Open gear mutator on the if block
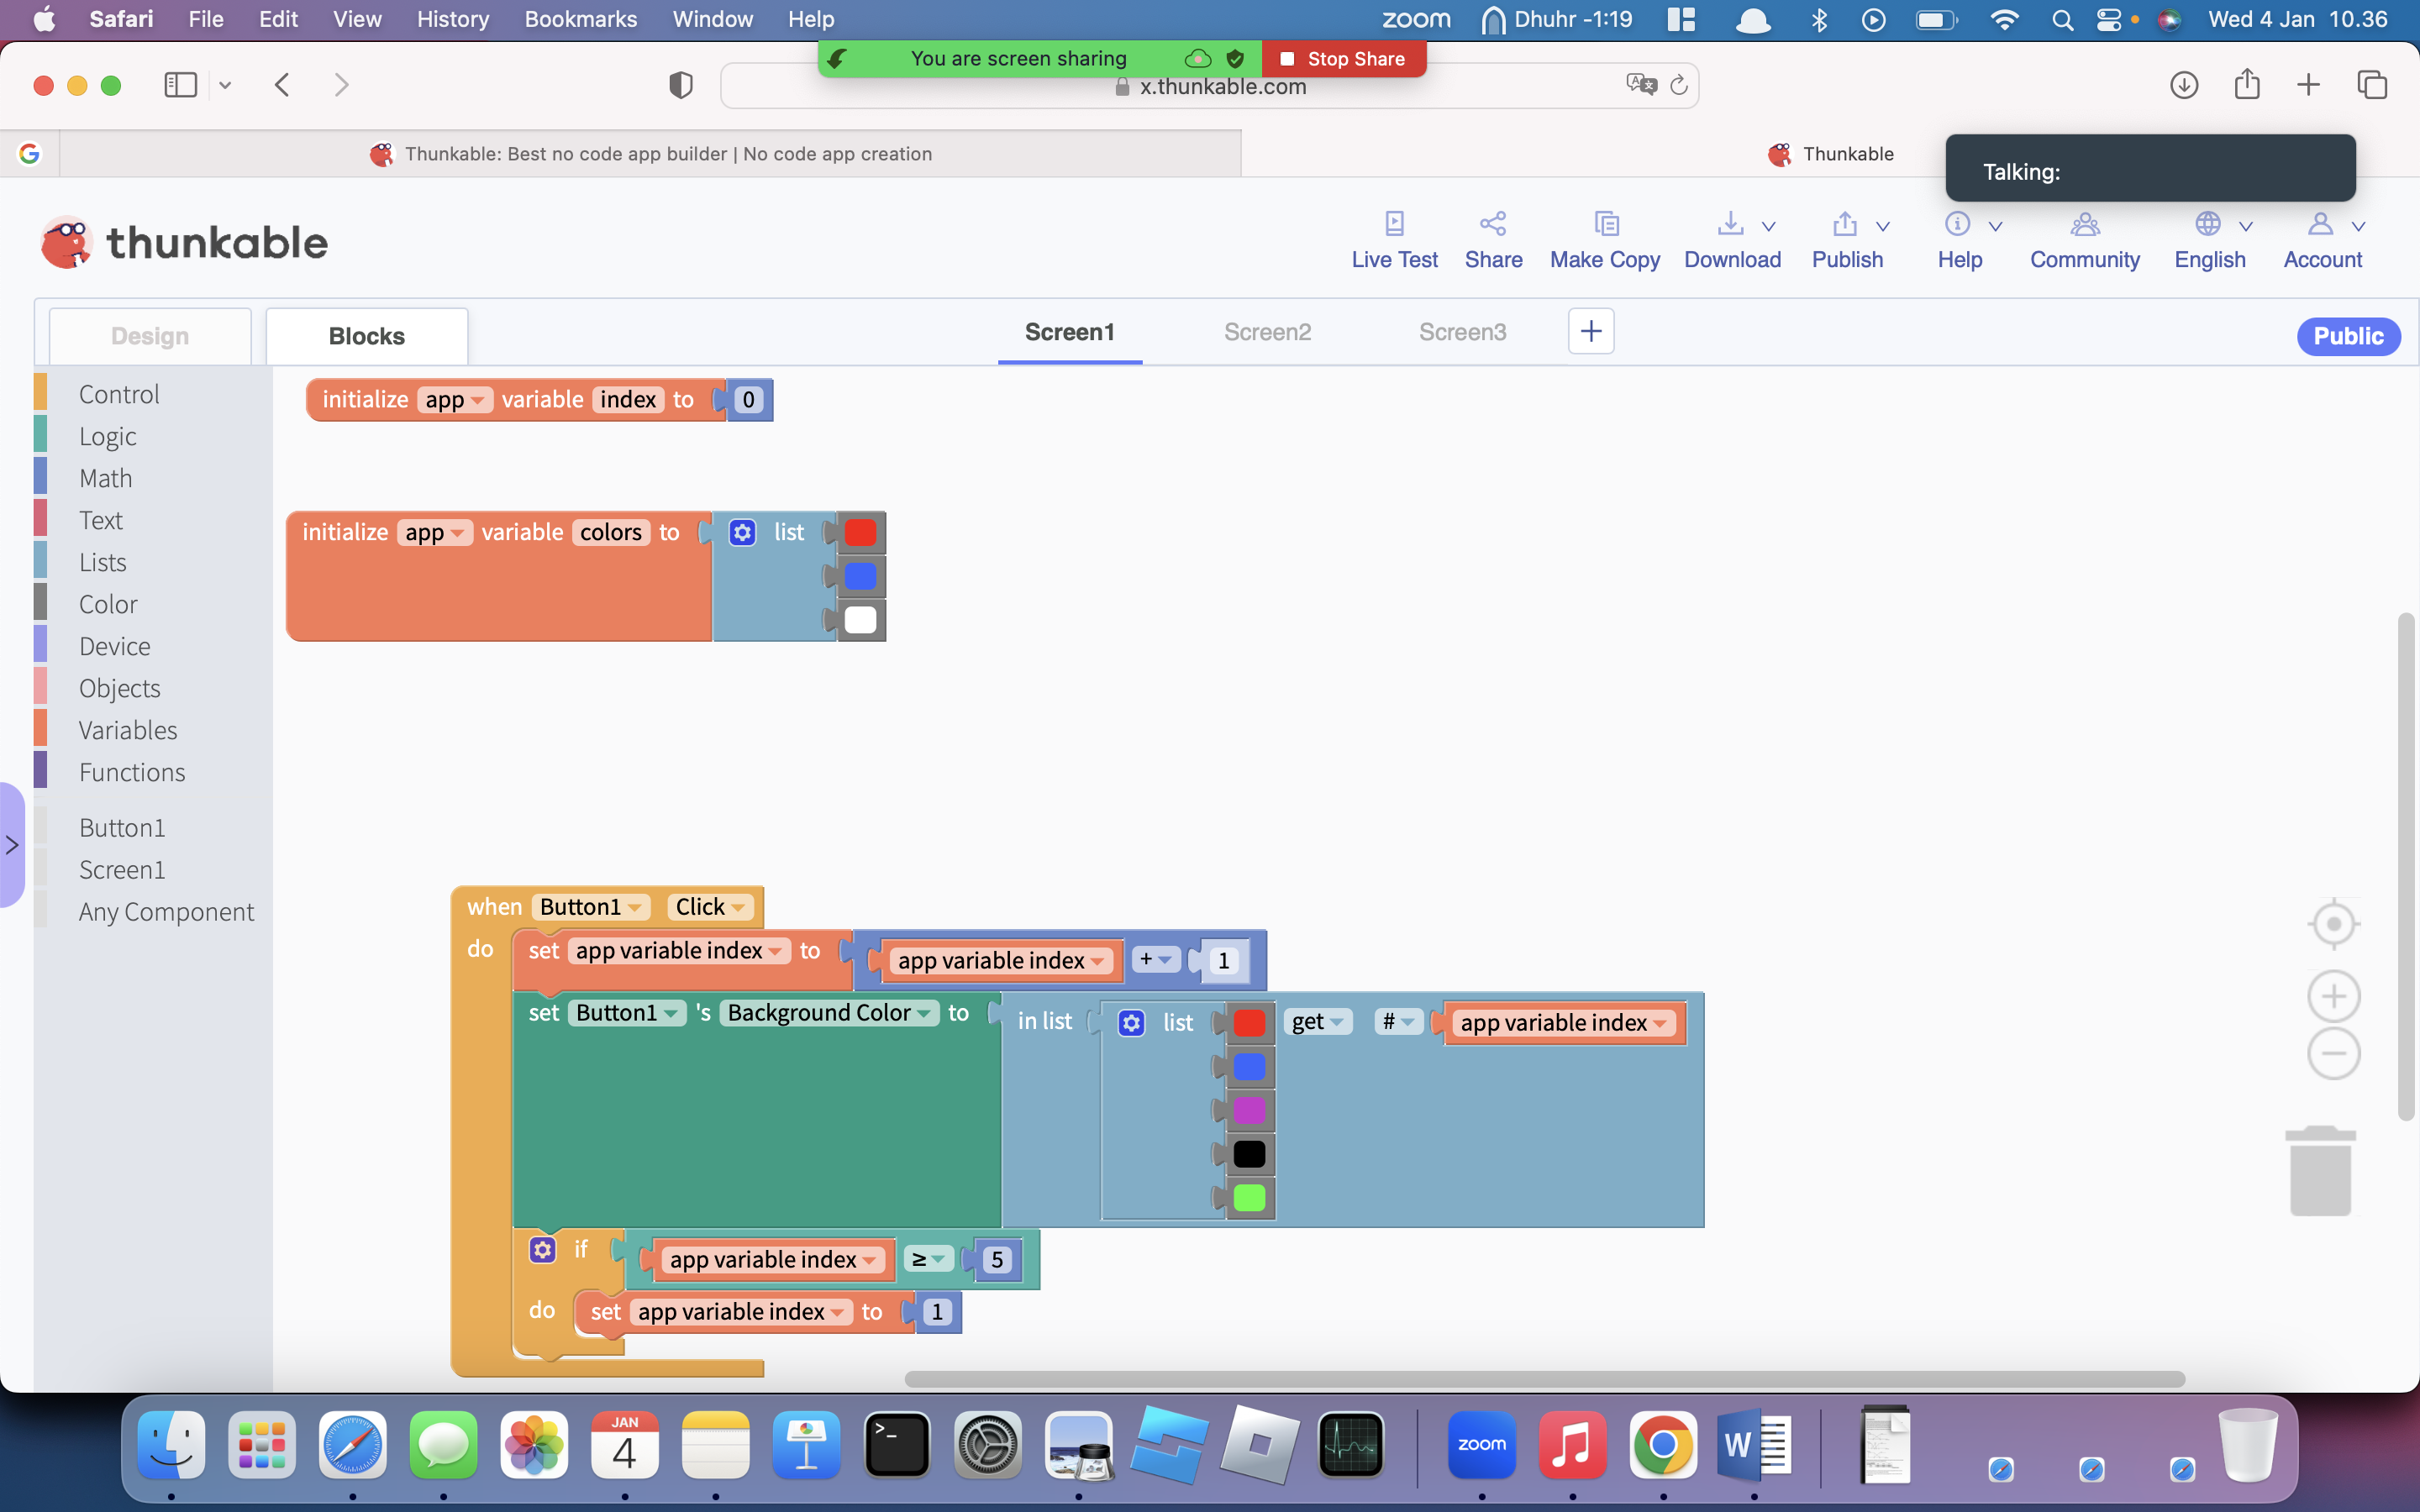This screenshot has height=1512, width=2420. pos(542,1249)
